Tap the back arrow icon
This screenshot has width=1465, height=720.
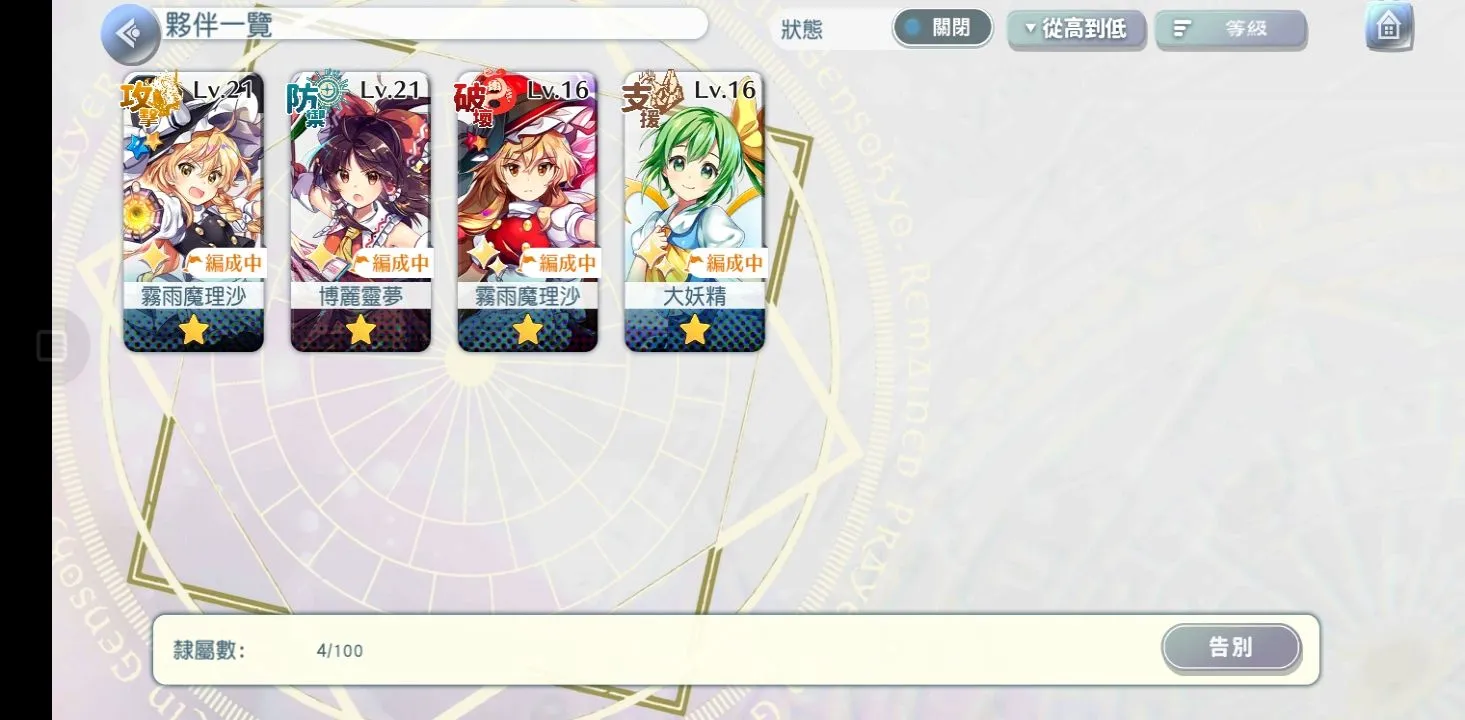[130, 33]
